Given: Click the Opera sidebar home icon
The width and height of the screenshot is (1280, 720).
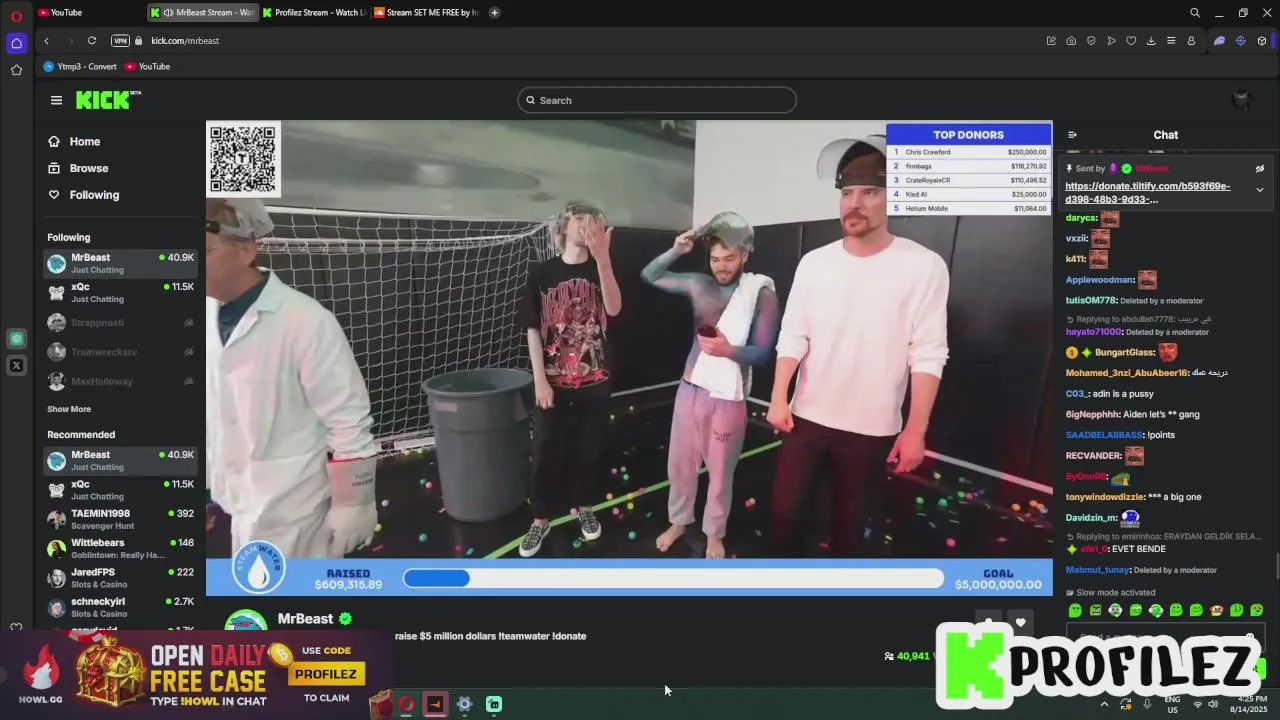Looking at the screenshot, I should [16, 43].
